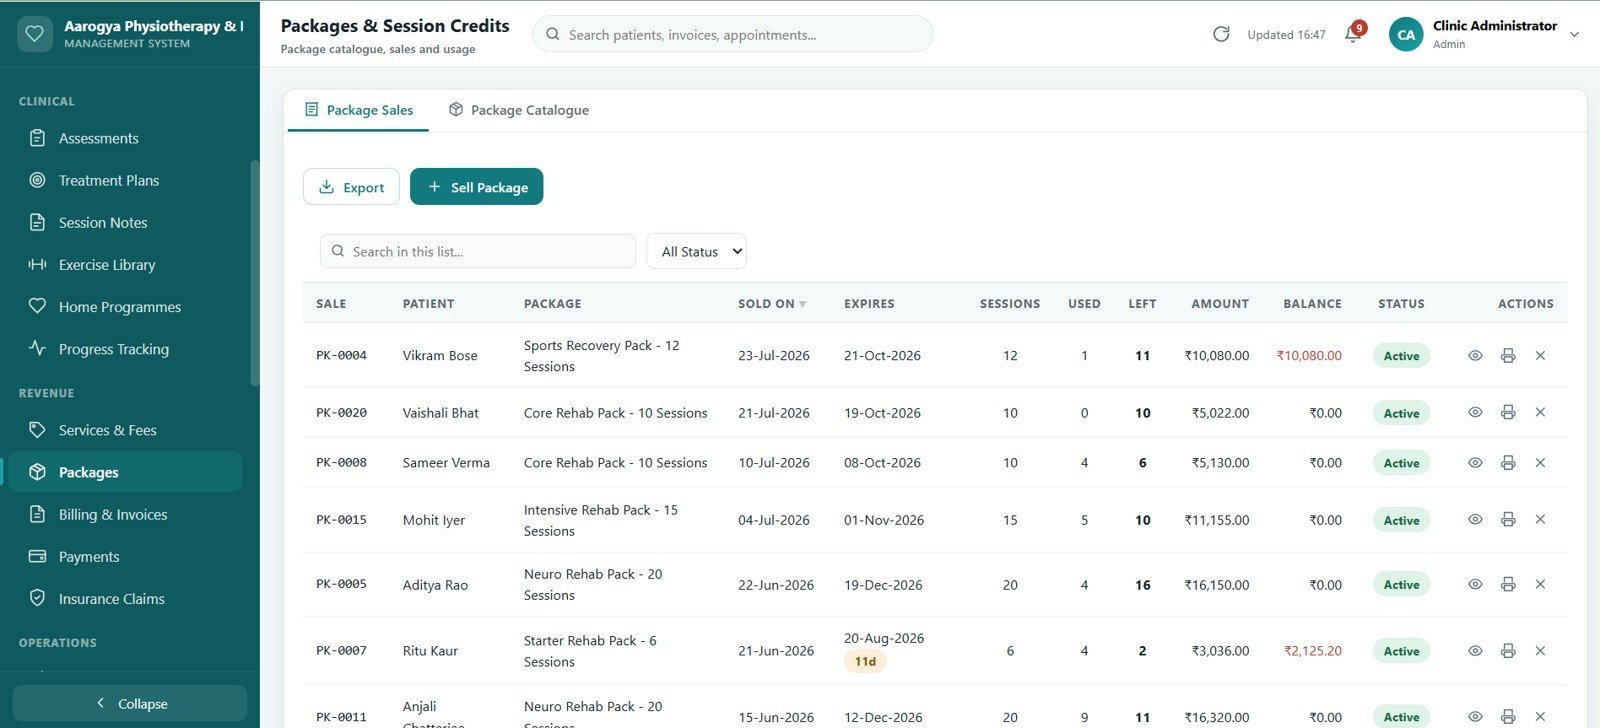Select Packages in the sidebar

(x=125, y=472)
